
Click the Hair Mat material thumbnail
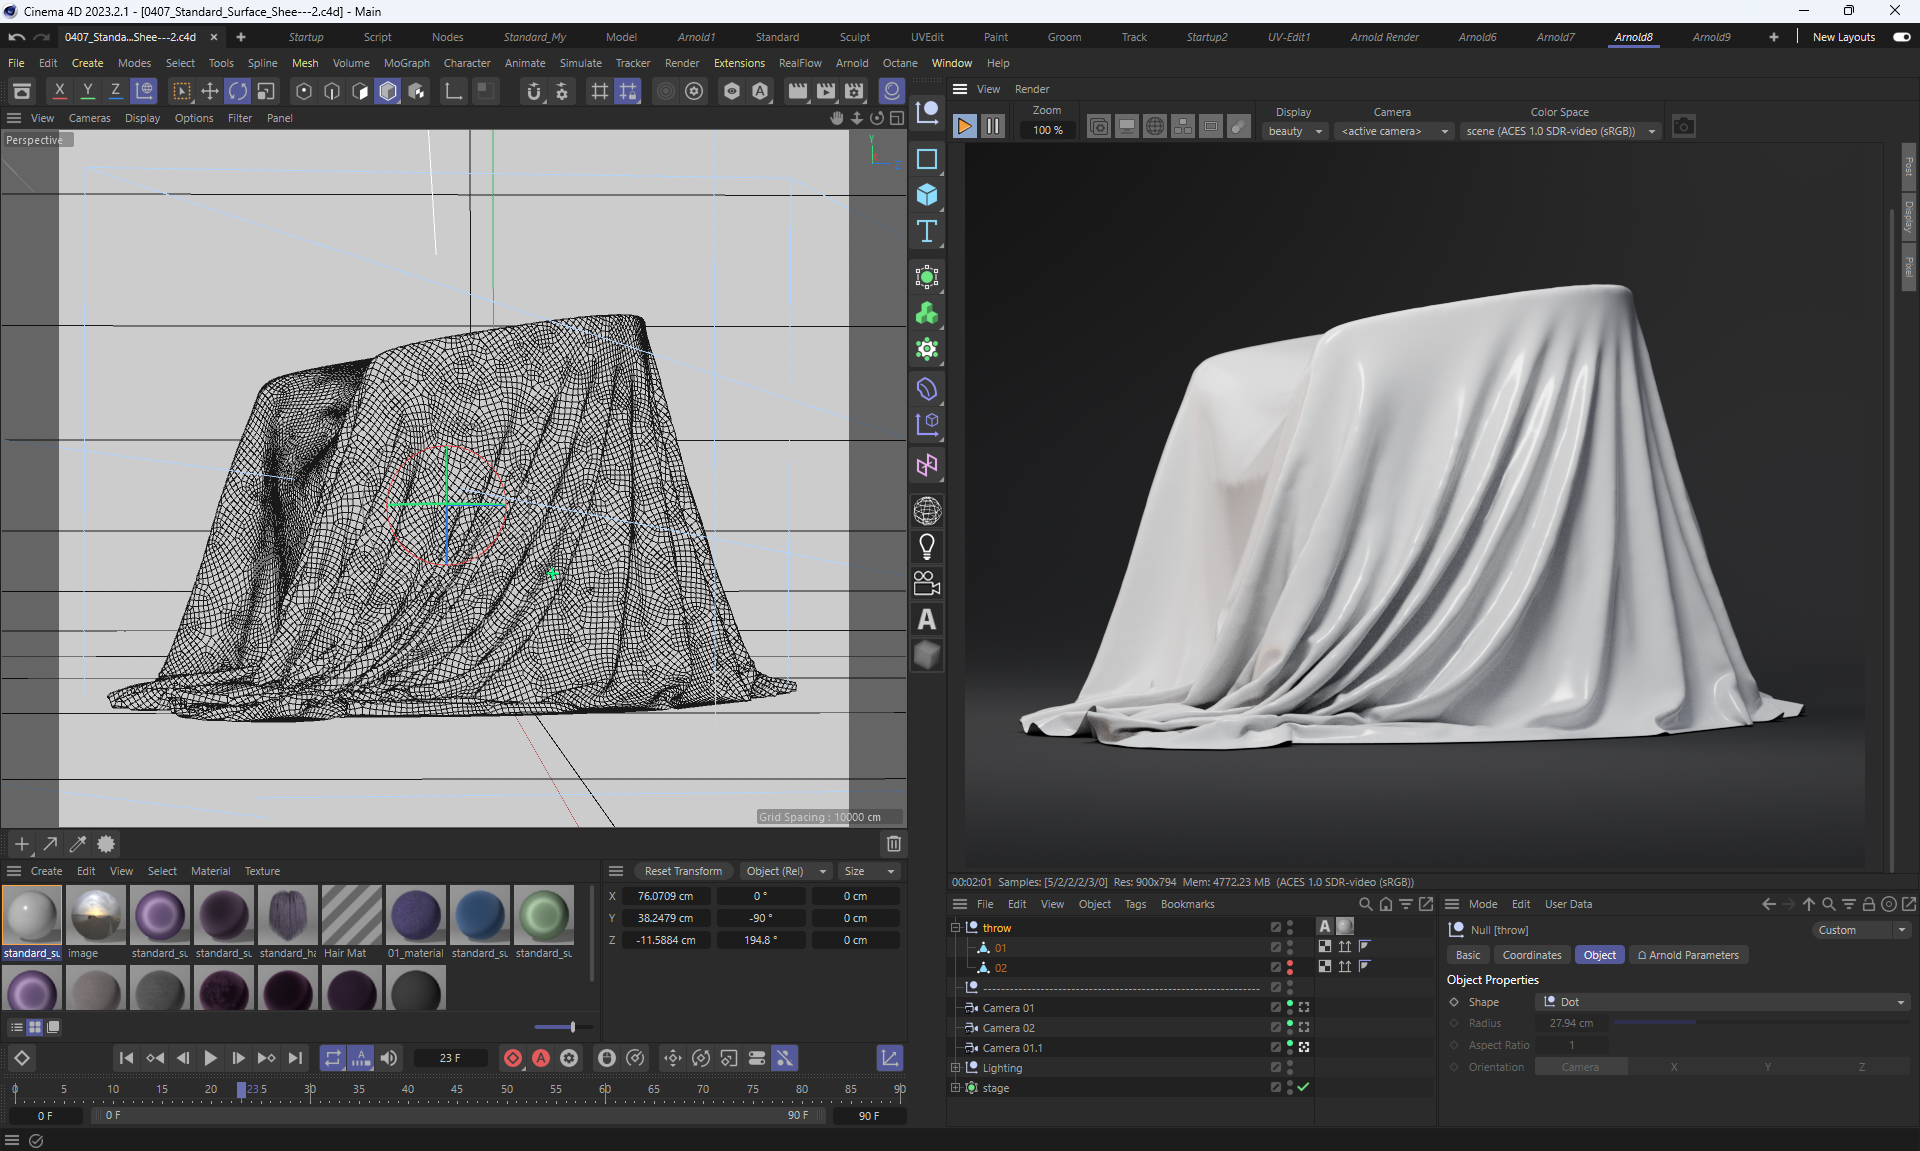click(351, 915)
